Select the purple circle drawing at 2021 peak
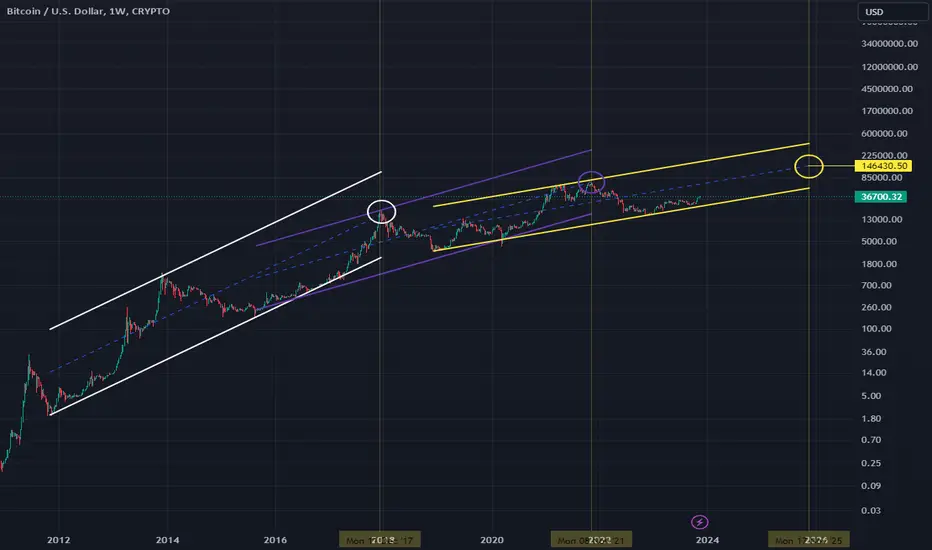The width and height of the screenshot is (932, 550). click(591, 183)
